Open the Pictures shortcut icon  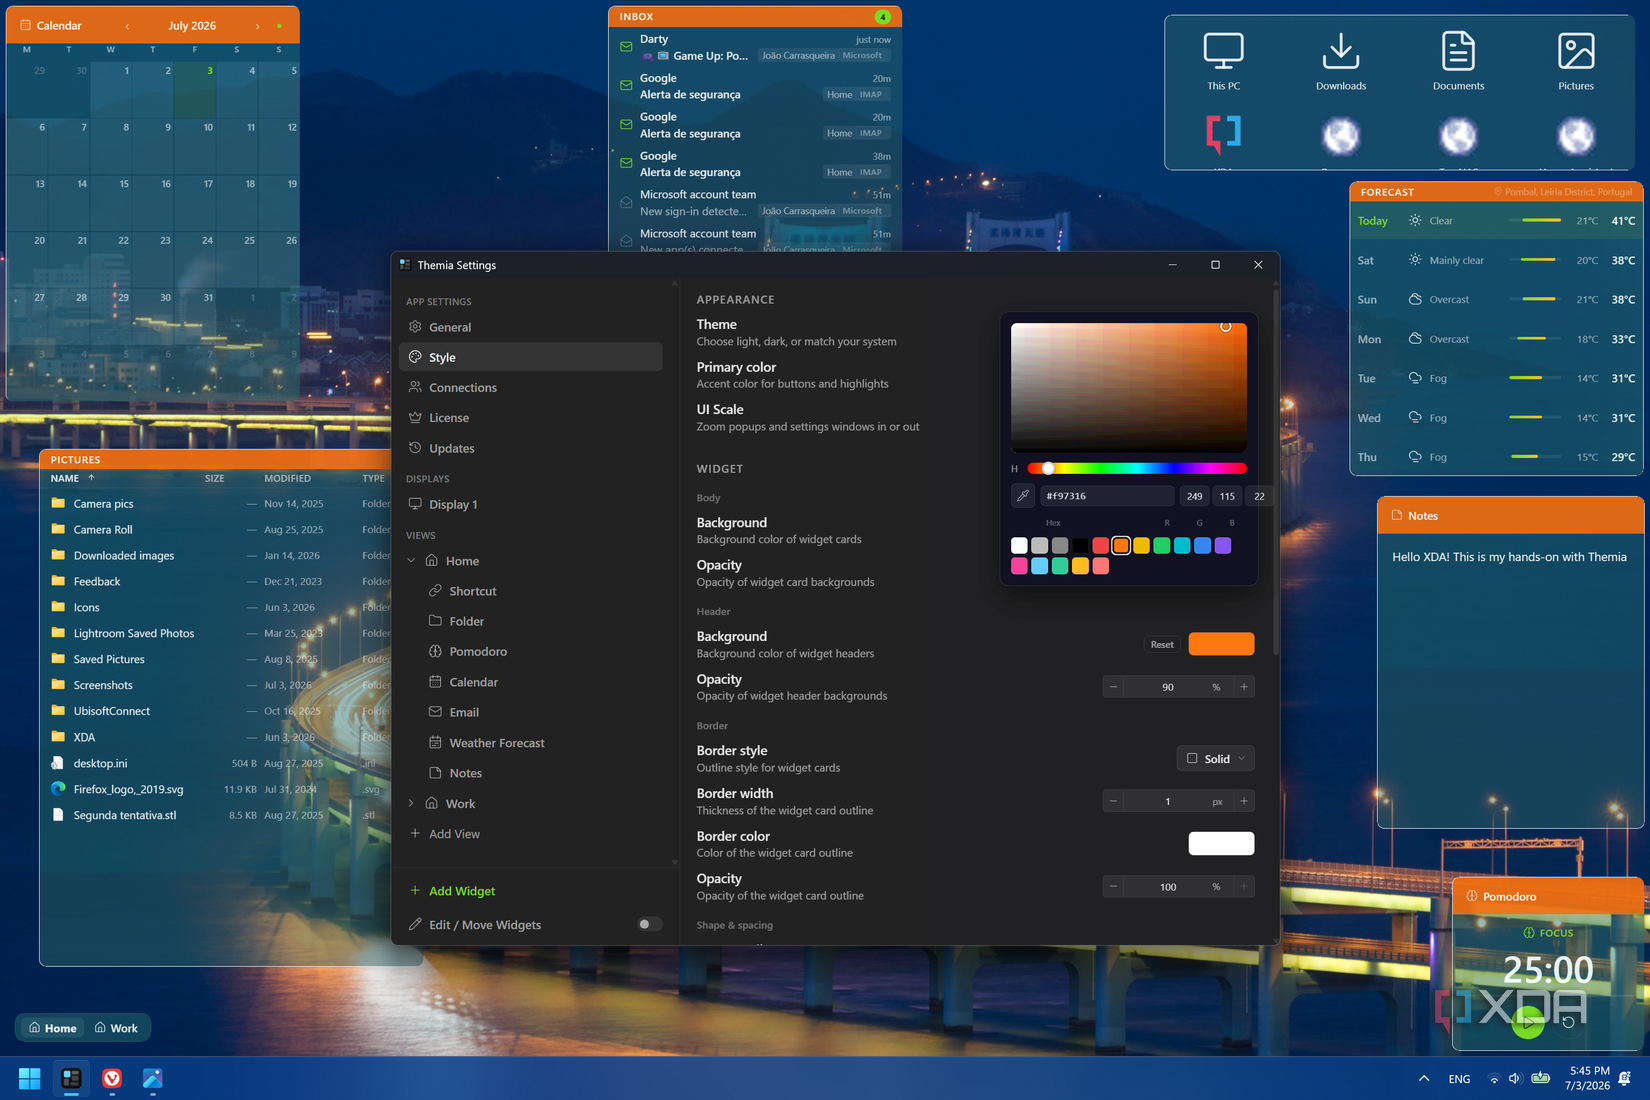click(x=1576, y=62)
